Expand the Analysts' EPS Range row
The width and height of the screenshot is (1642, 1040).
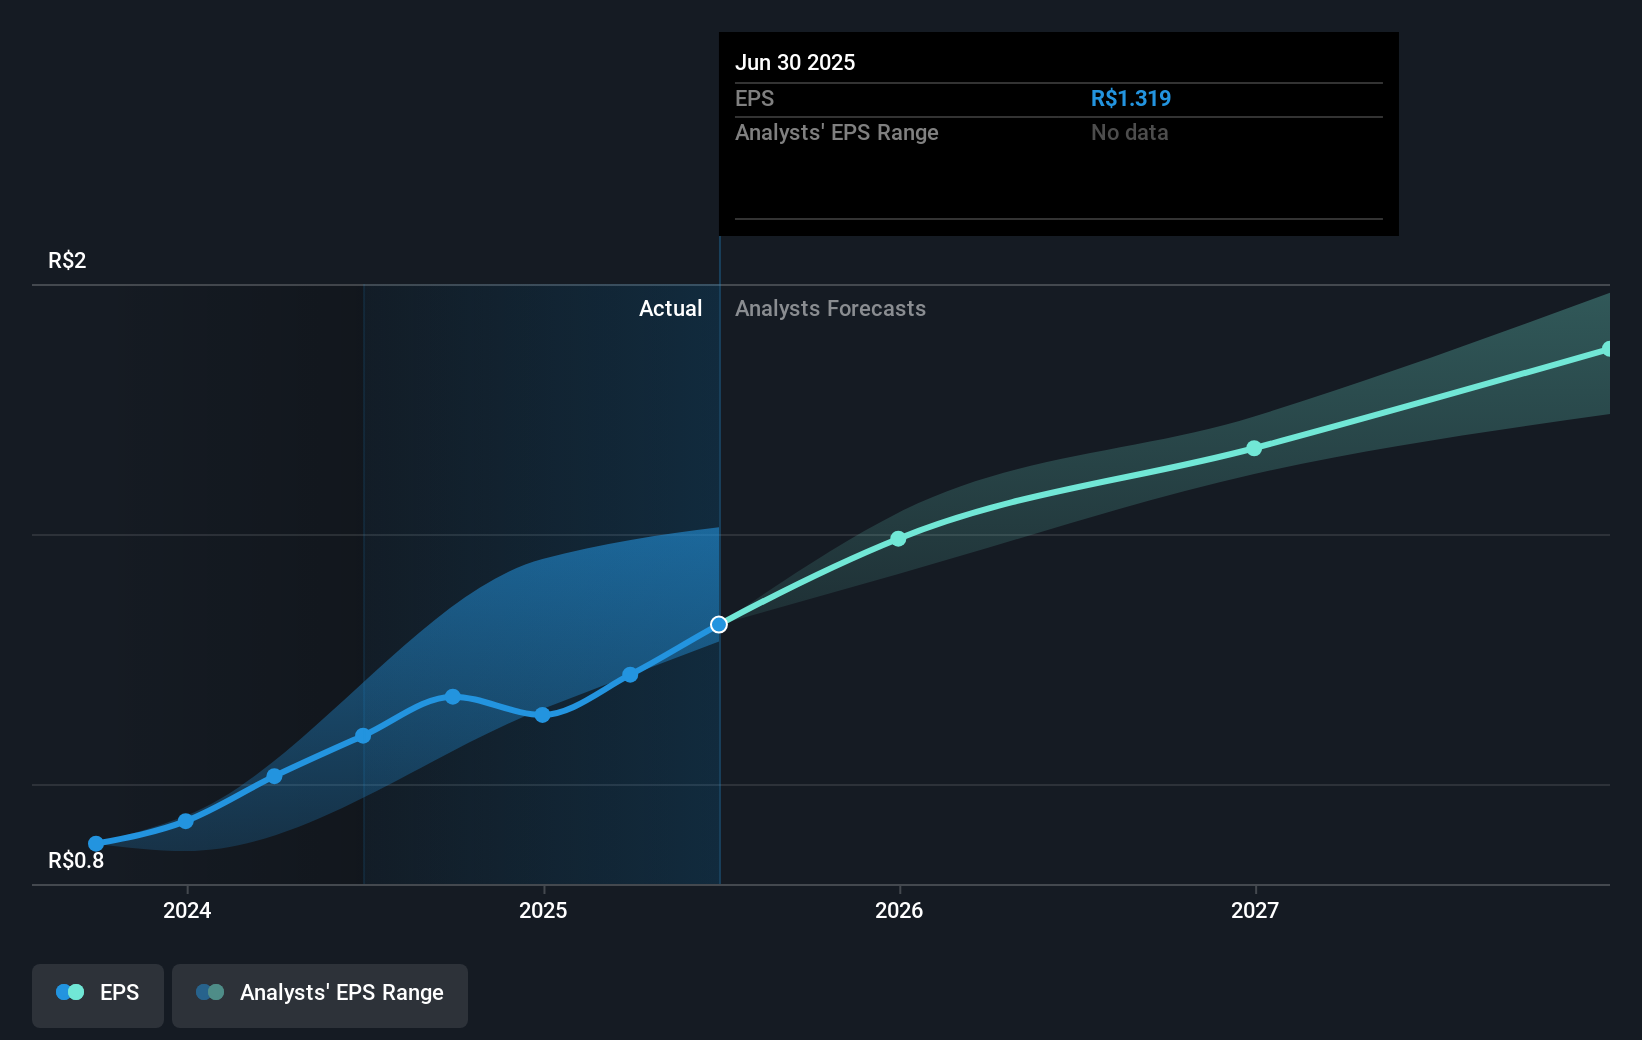[x=836, y=132]
